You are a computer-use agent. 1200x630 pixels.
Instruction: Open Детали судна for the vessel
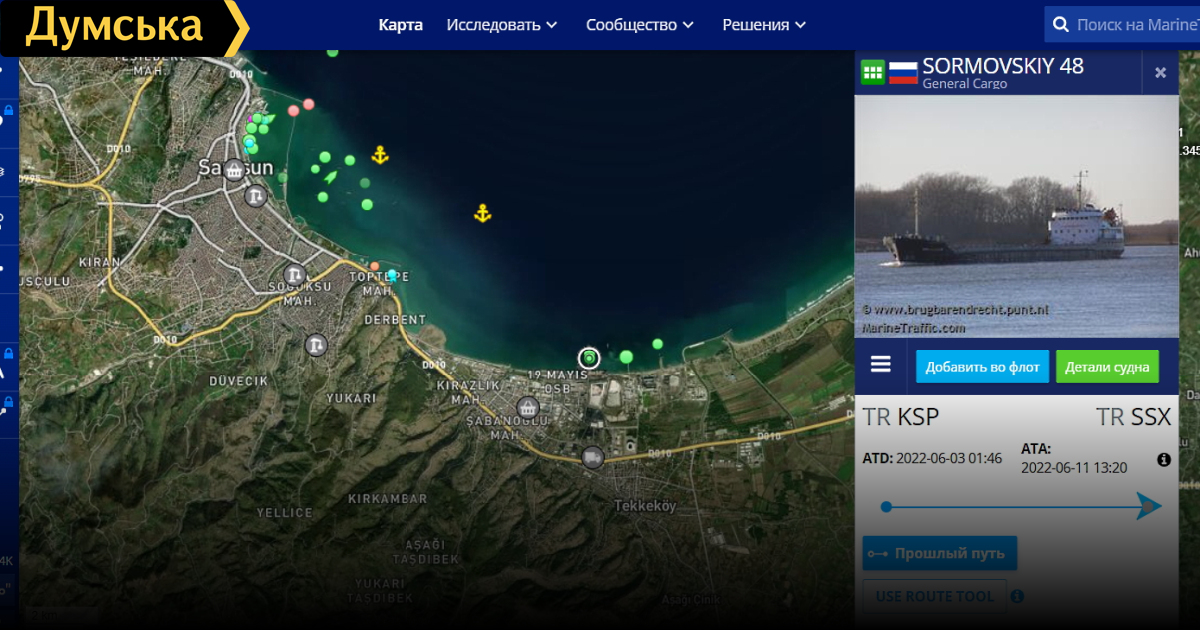[1107, 367]
